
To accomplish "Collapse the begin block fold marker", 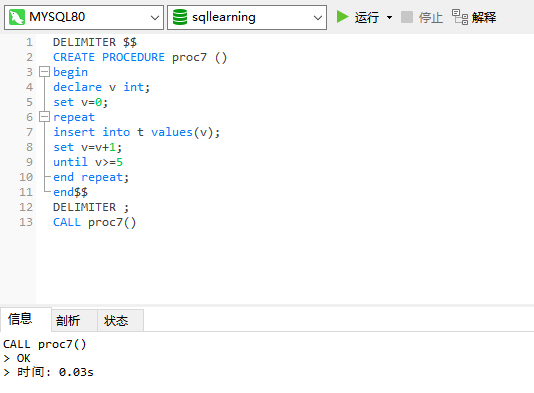I will tap(44, 72).
